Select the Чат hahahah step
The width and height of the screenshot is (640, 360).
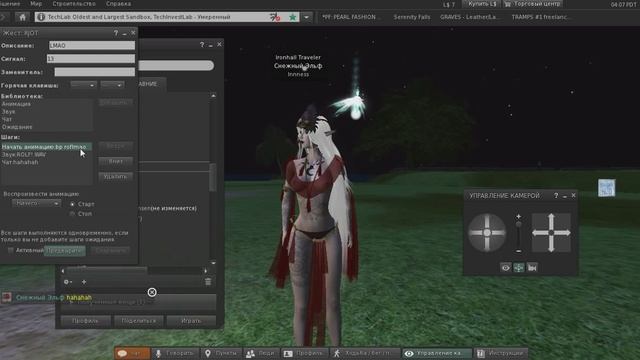coord(47,162)
